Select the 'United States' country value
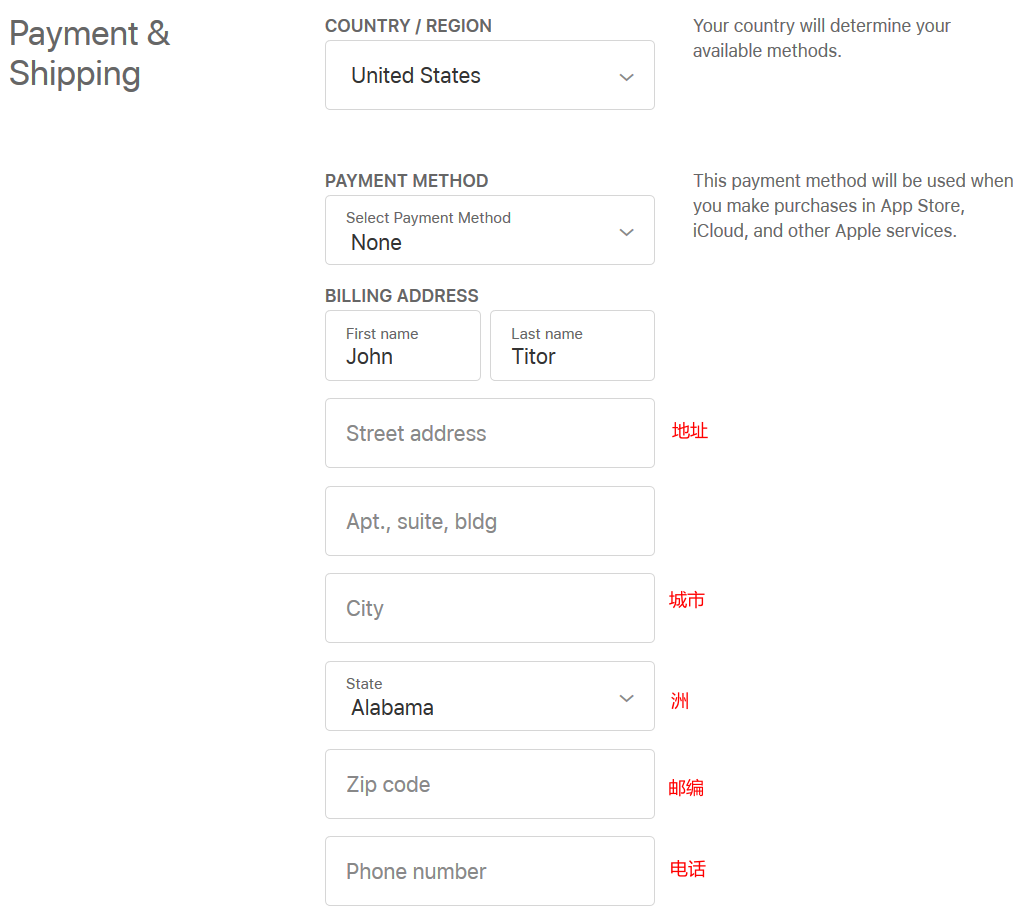This screenshot has height=919, width=1027. coord(416,76)
